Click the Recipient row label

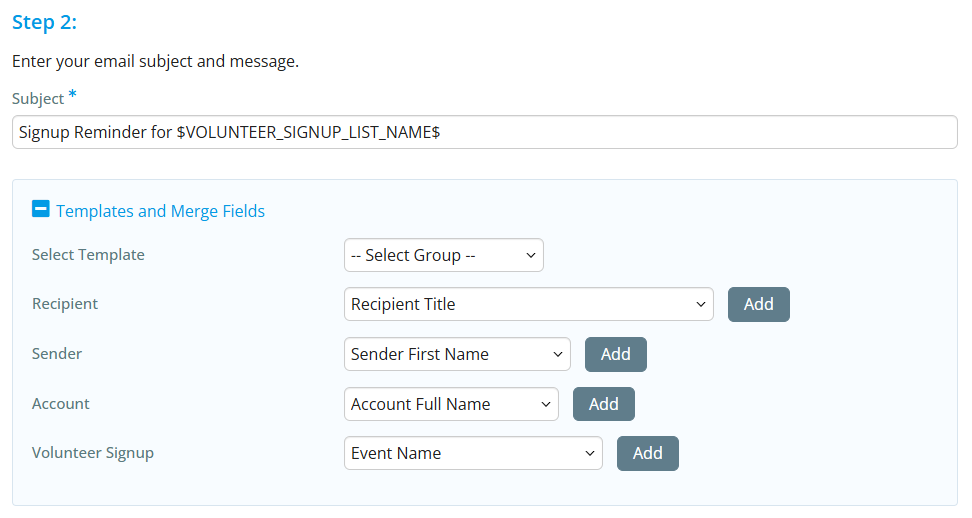pyautogui.click(x=65, y=304)
